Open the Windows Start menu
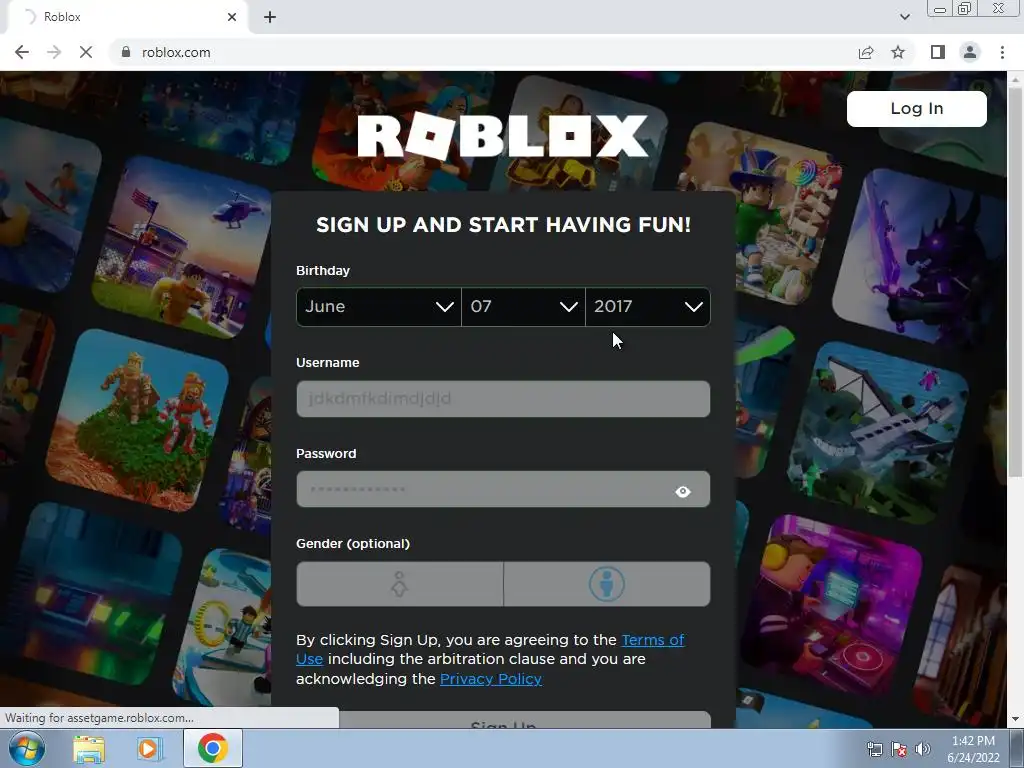The width and height of the screenshot is (1024, 768). pyautogui.click(x=27, y=748)
